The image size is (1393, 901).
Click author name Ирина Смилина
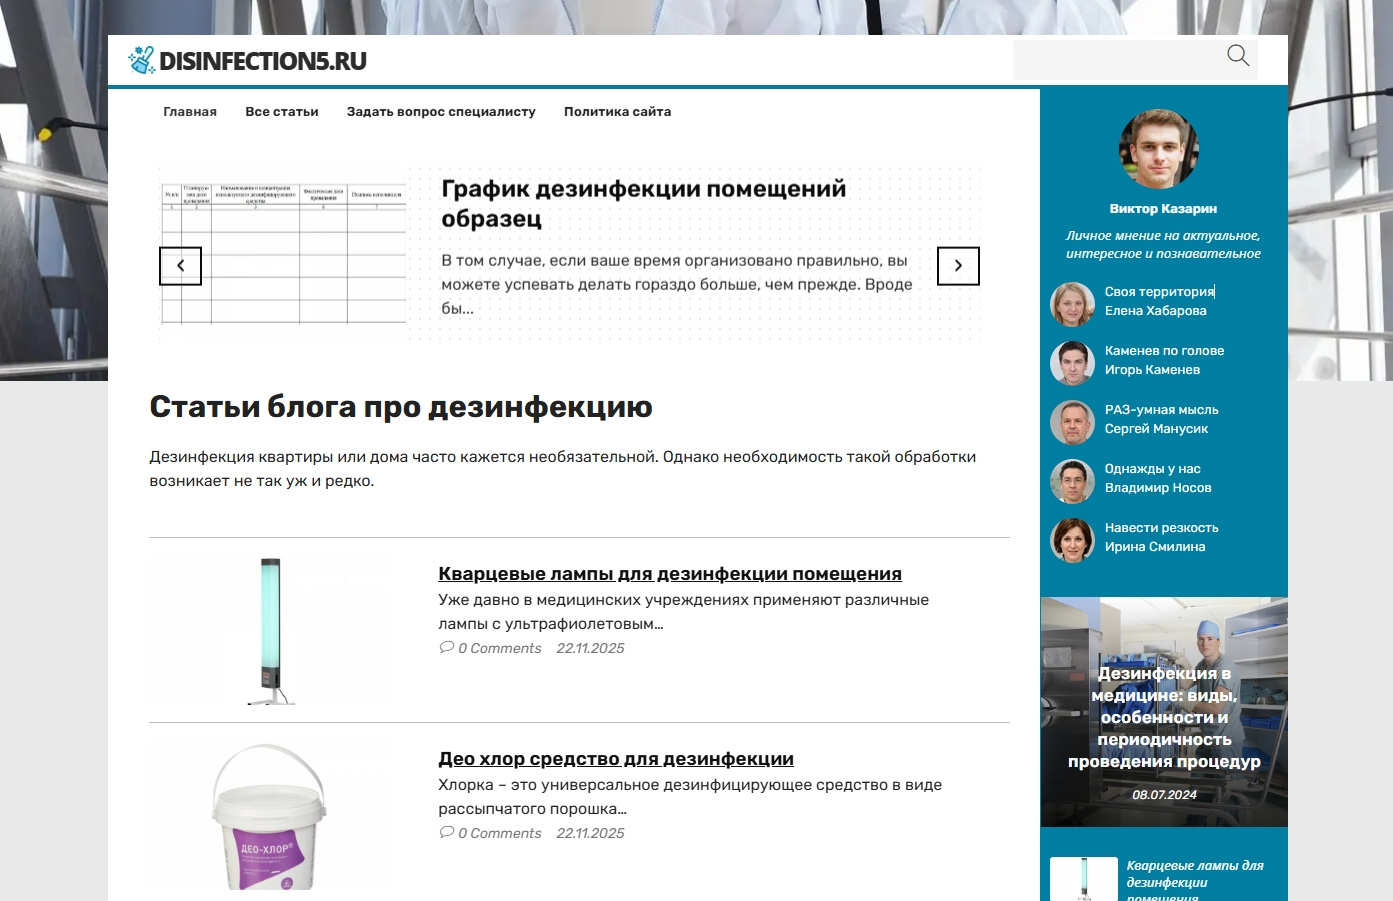tap(1155, 547)
